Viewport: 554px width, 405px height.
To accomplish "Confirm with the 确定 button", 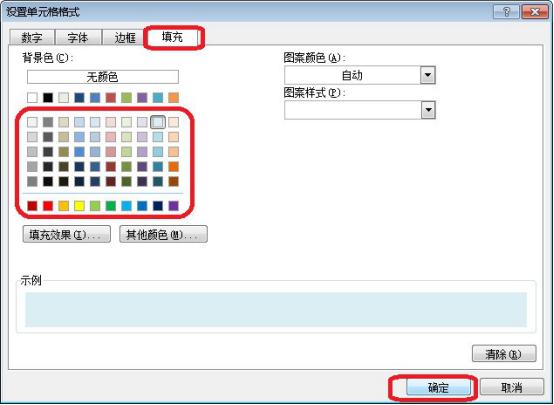I will [438, 388].
